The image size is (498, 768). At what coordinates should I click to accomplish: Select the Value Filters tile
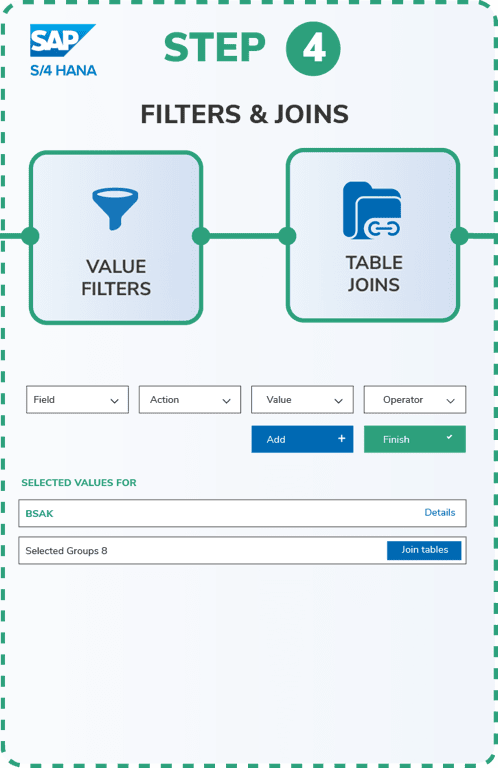(116, 238)
